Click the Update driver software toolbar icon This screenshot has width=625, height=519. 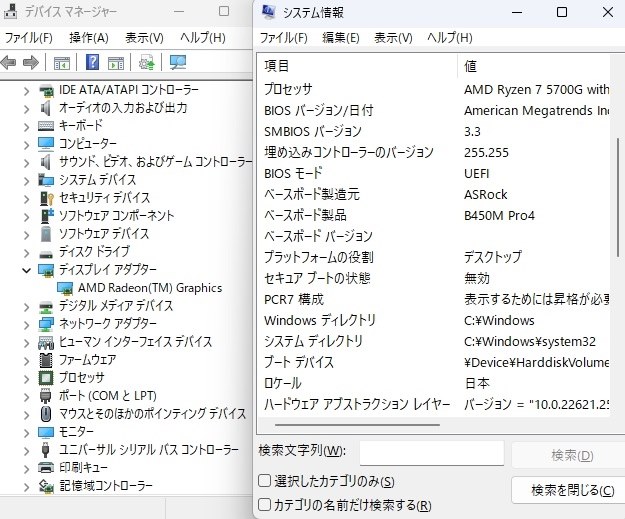pos(146,63)
